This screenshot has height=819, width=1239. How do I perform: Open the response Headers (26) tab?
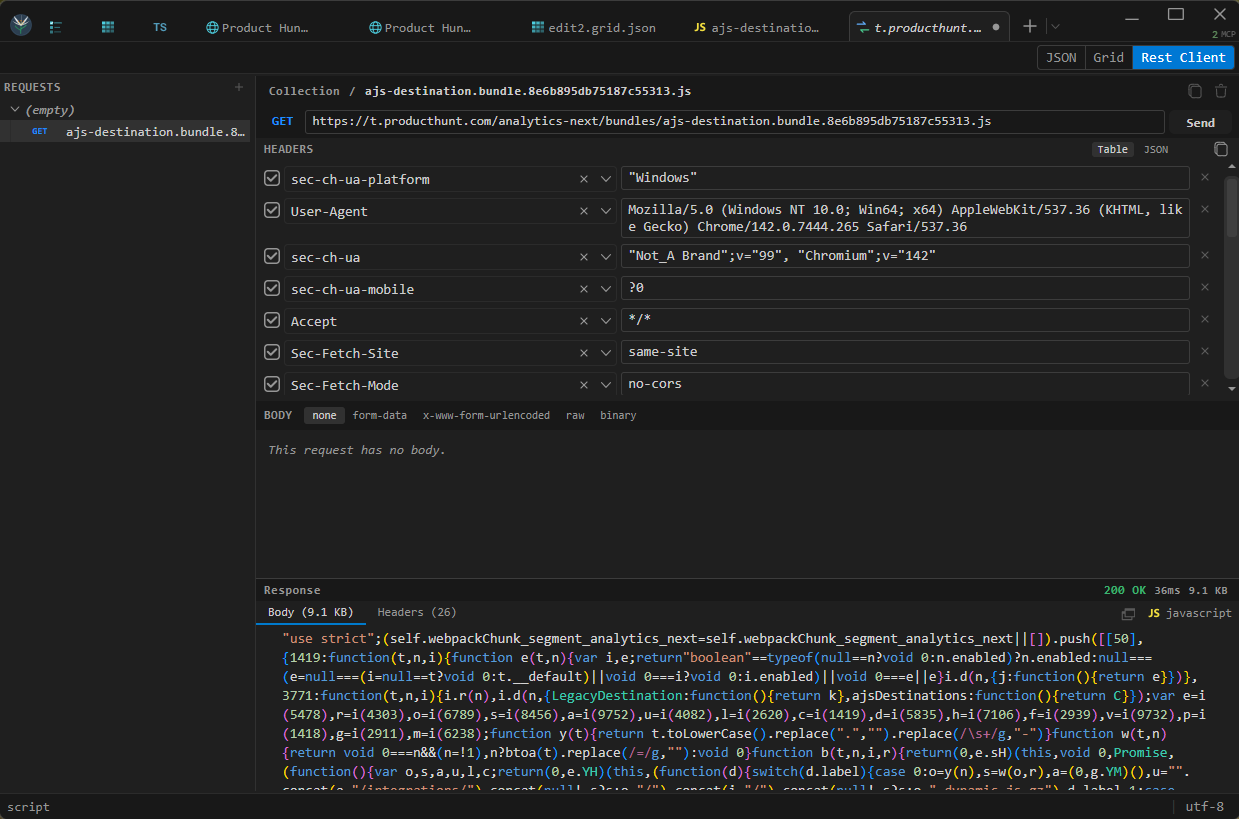[x=416, y=612]
